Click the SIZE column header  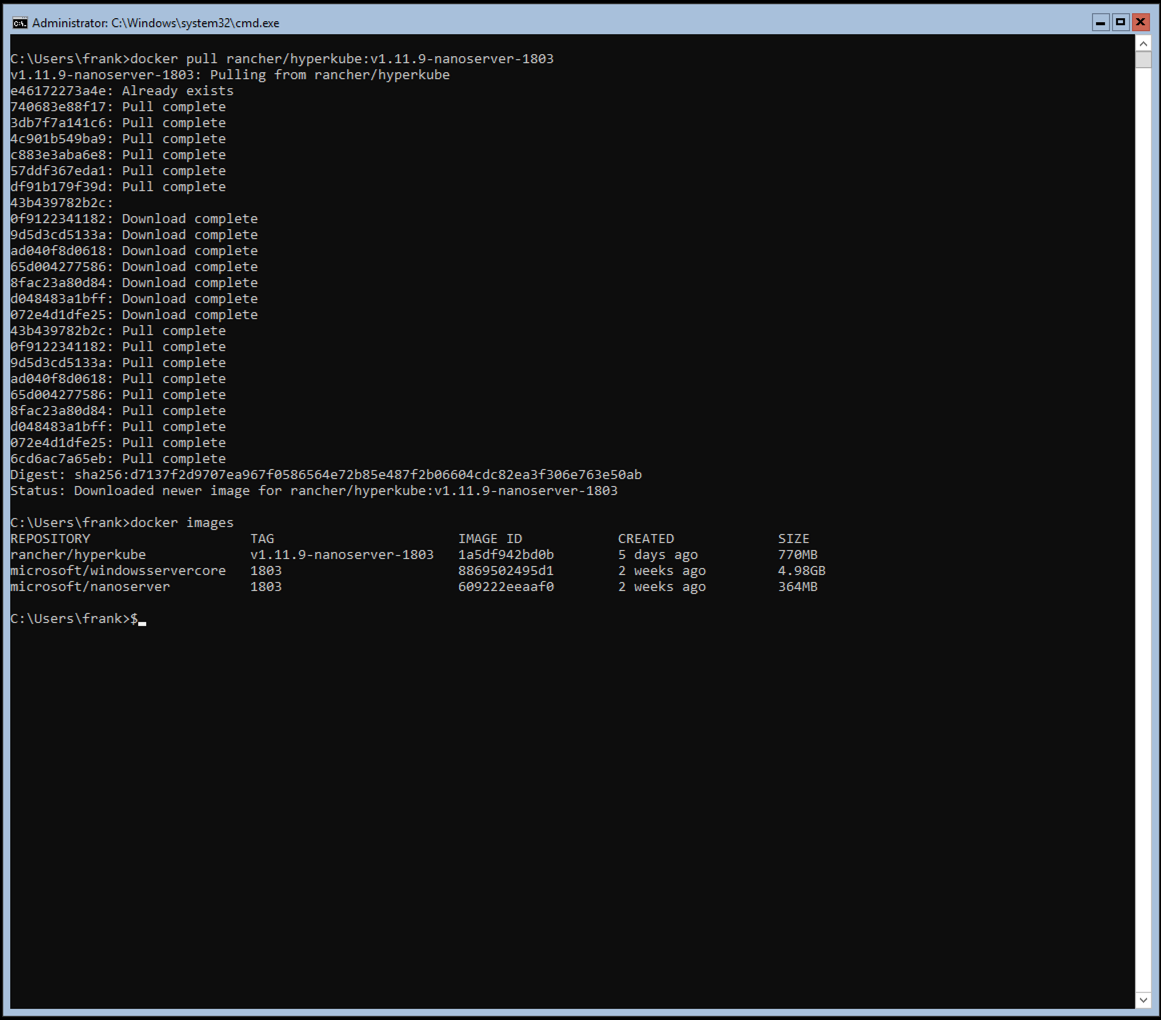point(792,538)
